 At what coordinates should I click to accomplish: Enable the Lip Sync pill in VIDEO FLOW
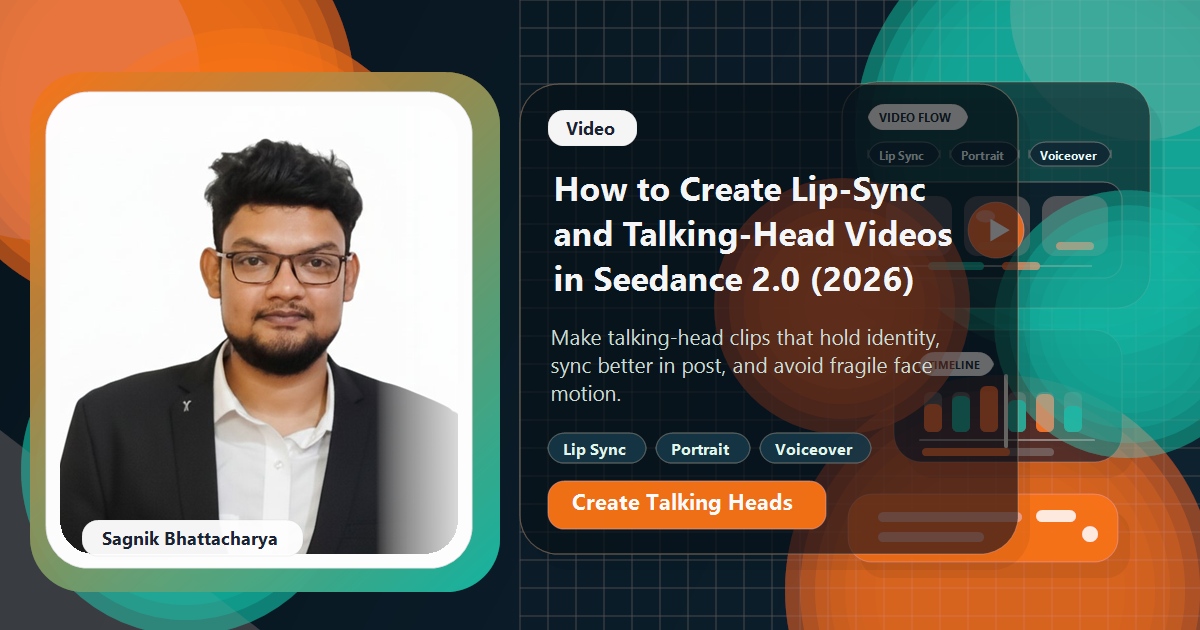pos(903,154)
